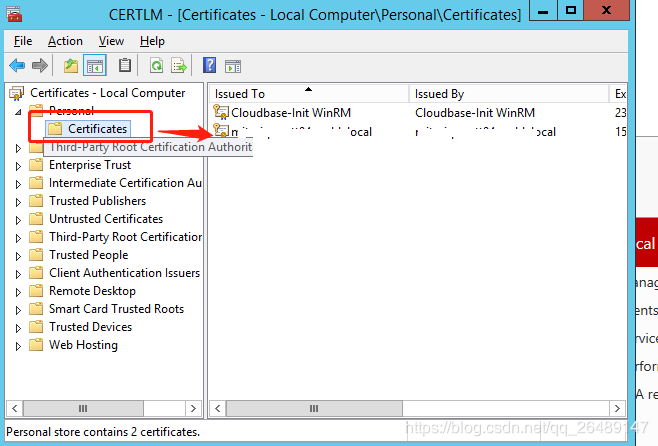Screen dimensions: 658x446
Task: Expand the Web Hosting node
Action: tap(18, 347)
